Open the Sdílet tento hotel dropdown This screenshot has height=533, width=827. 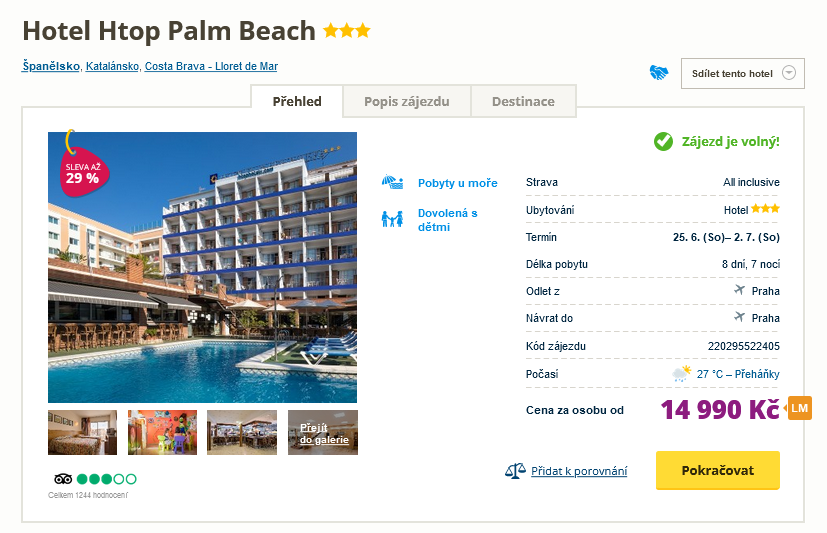coord(743,73)
